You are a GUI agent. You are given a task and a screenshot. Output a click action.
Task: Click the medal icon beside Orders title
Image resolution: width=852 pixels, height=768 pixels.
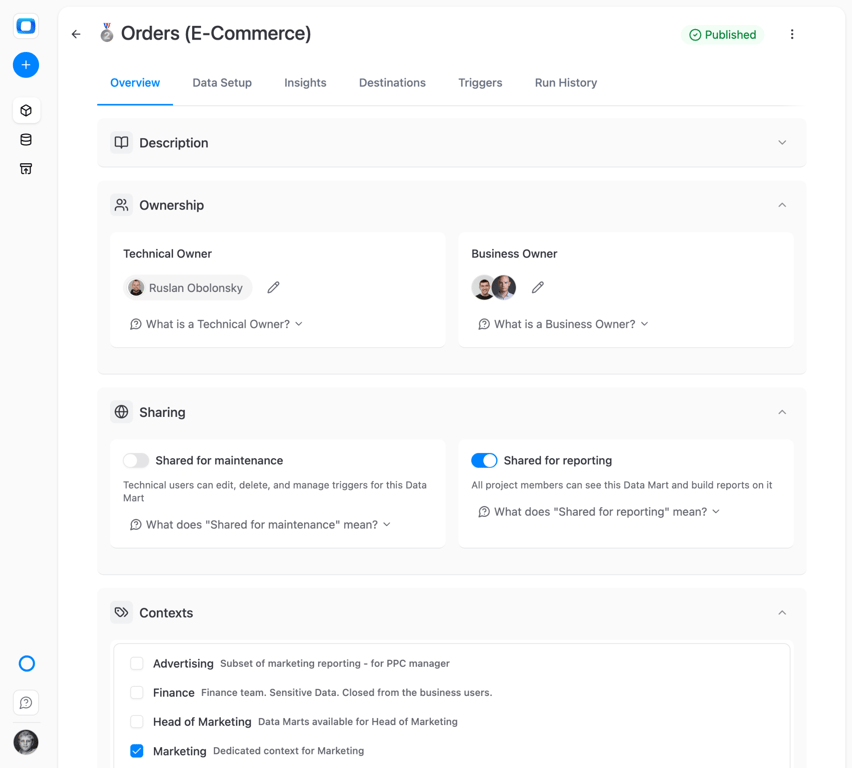tap(107, 33)
